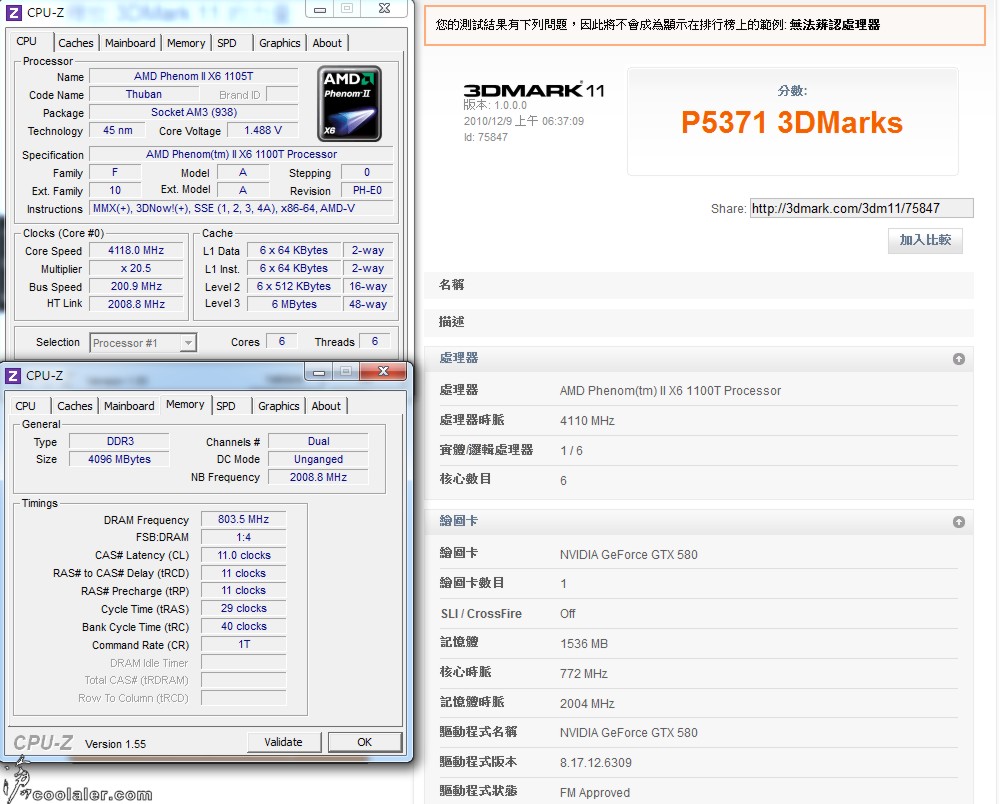Click the 名稱 section header

(699, 285)
